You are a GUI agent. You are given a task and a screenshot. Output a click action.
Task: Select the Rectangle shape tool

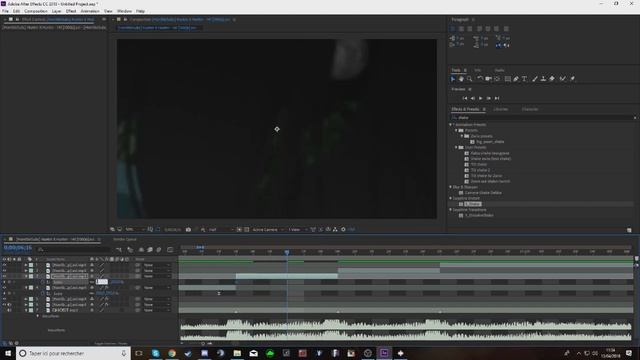[x=507, y=79]
